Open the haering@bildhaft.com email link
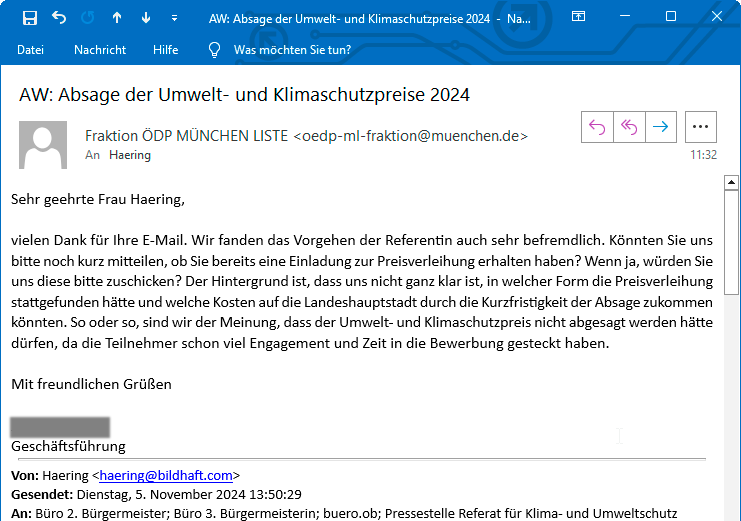This screenshot has height=521, width=741. click(x=166, y=475)
